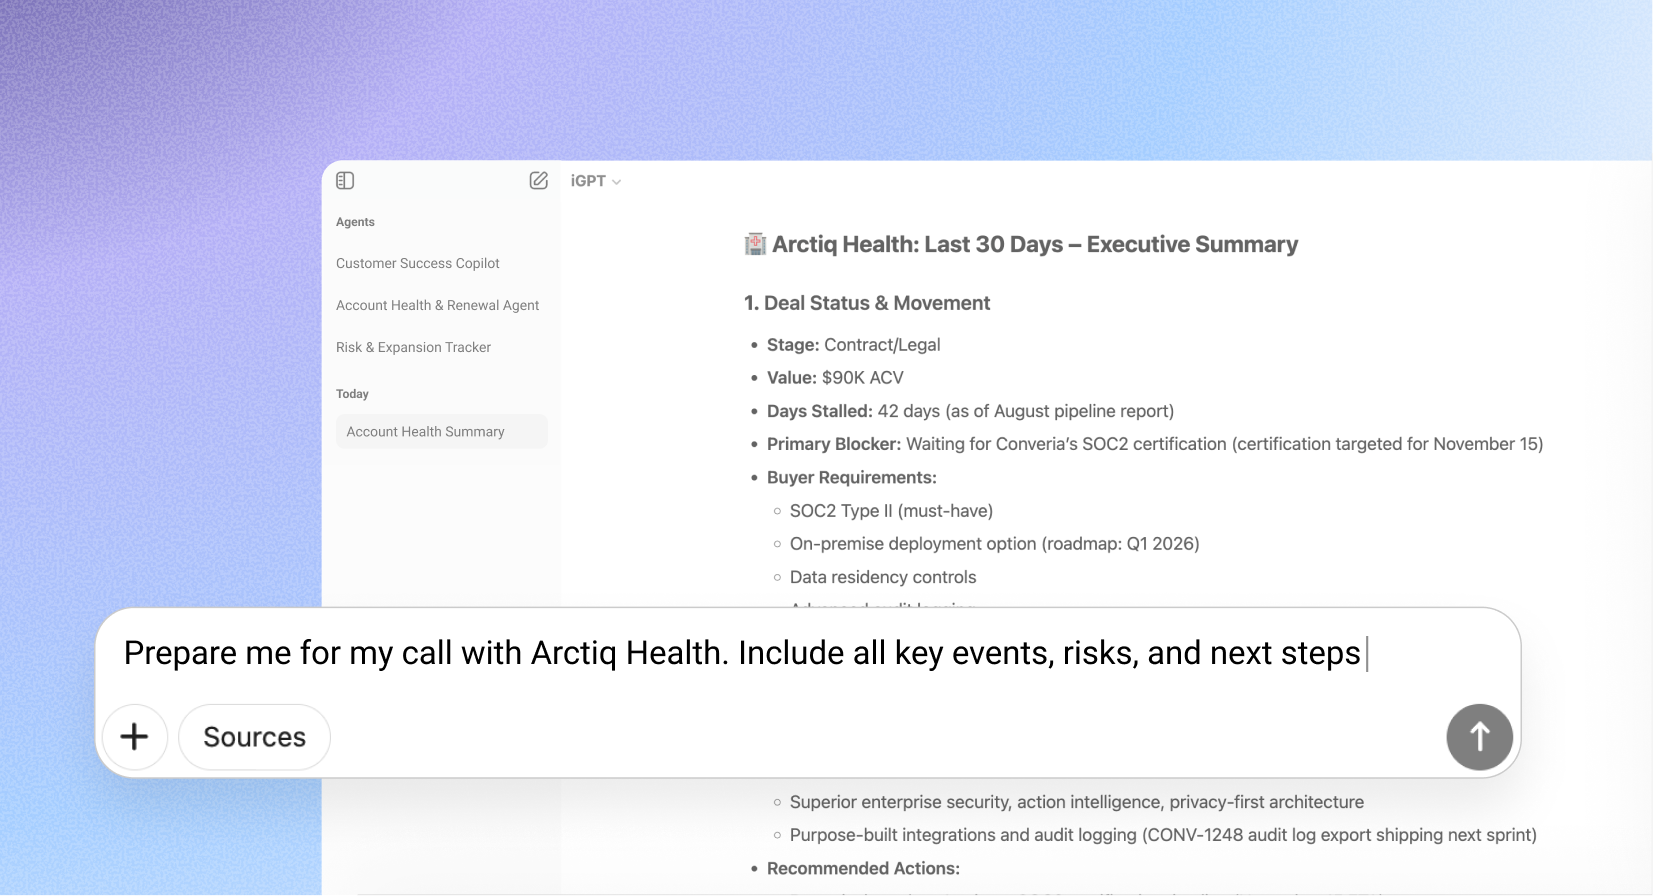
Task: Open the Sources button
Action: coord(254,737)
